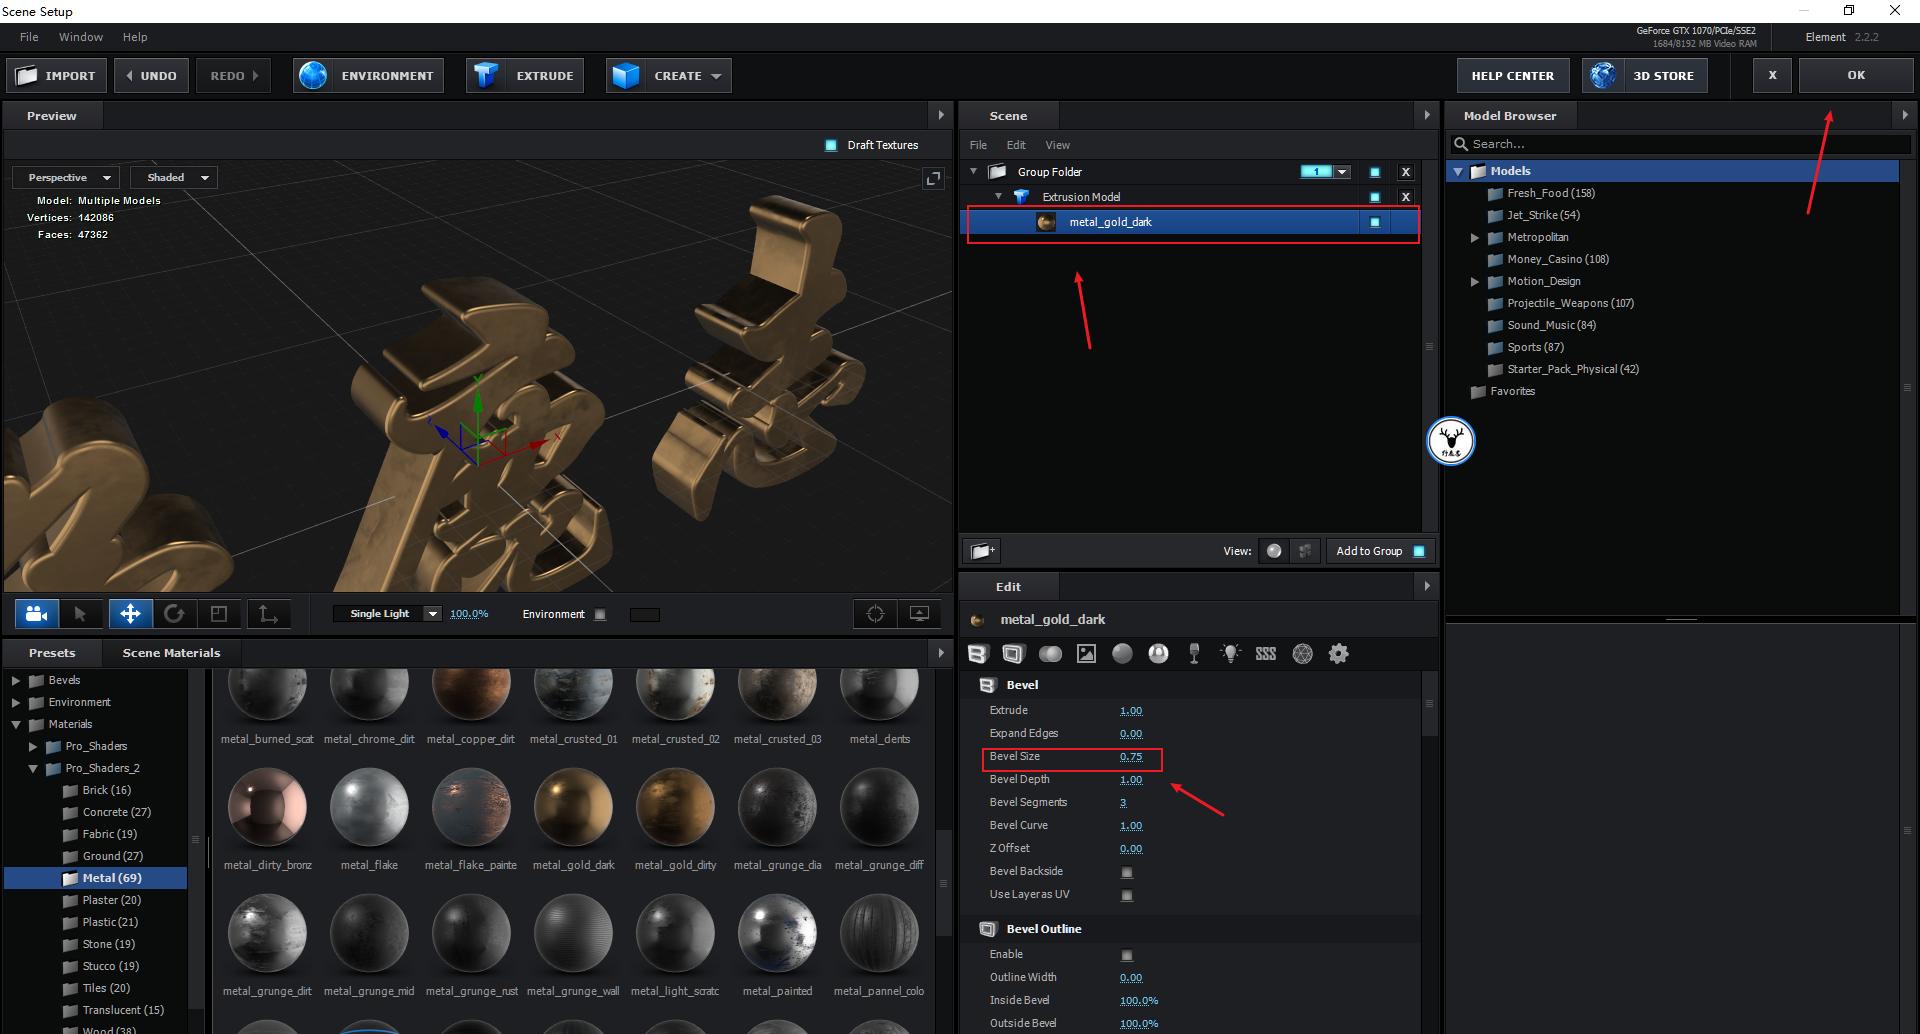
Task: Open the wireframe sphere settings icon
Action: 1302,654
